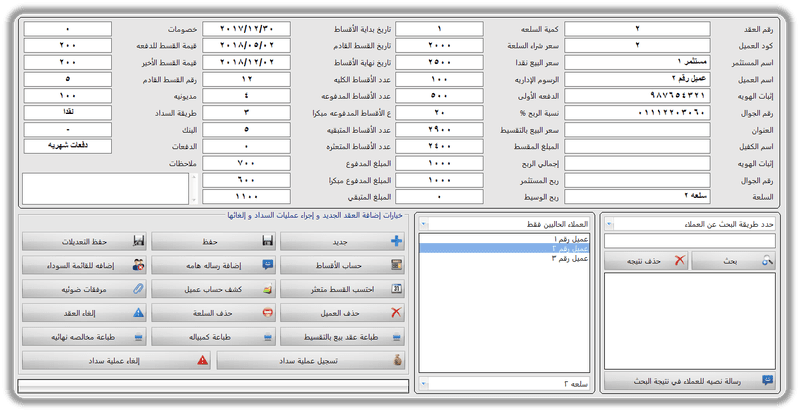Click the calculator icon for حساب الأقساط
Viewport: 800px width, 412px height.
[x=396, y=266]
